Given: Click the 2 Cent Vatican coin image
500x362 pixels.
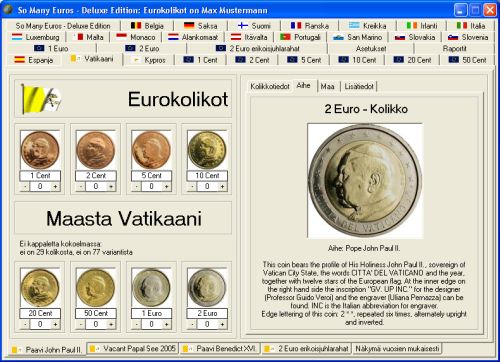Looking at the screenshot, I should pos(96,150).
